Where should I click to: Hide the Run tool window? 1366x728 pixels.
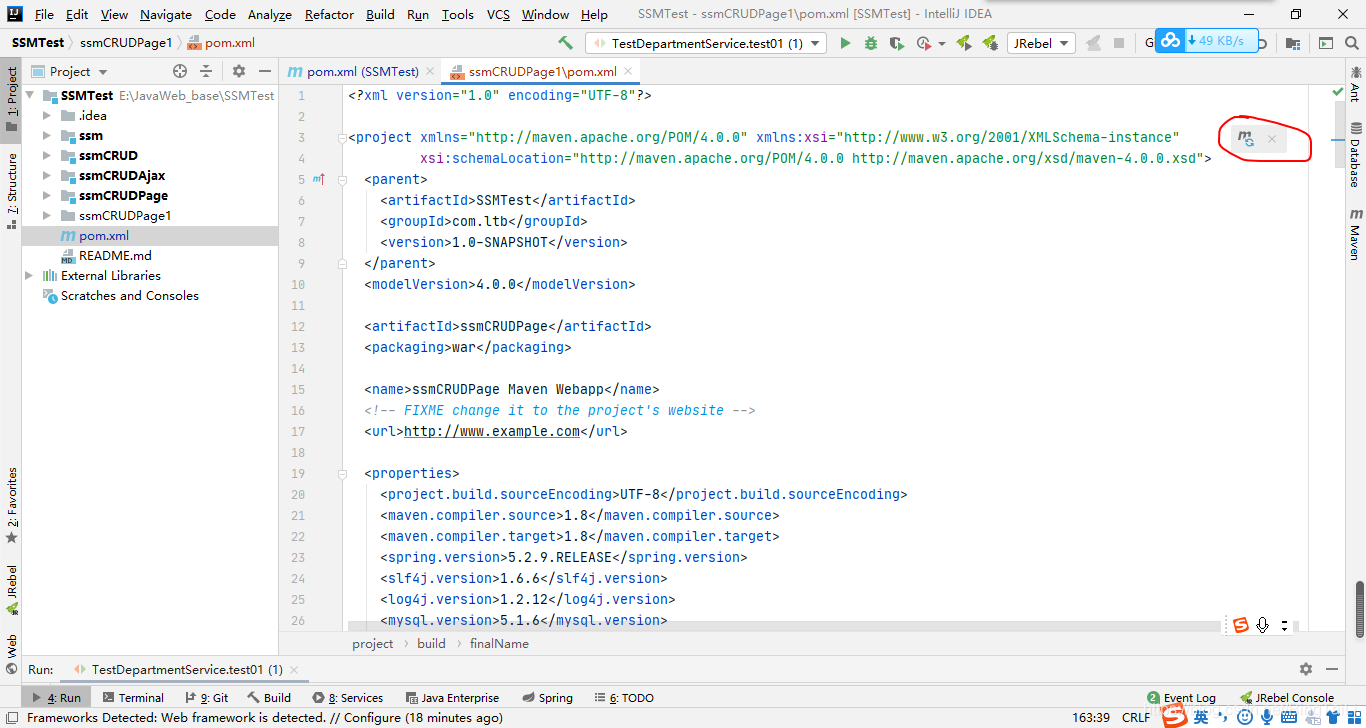[x=1332, y=669]
